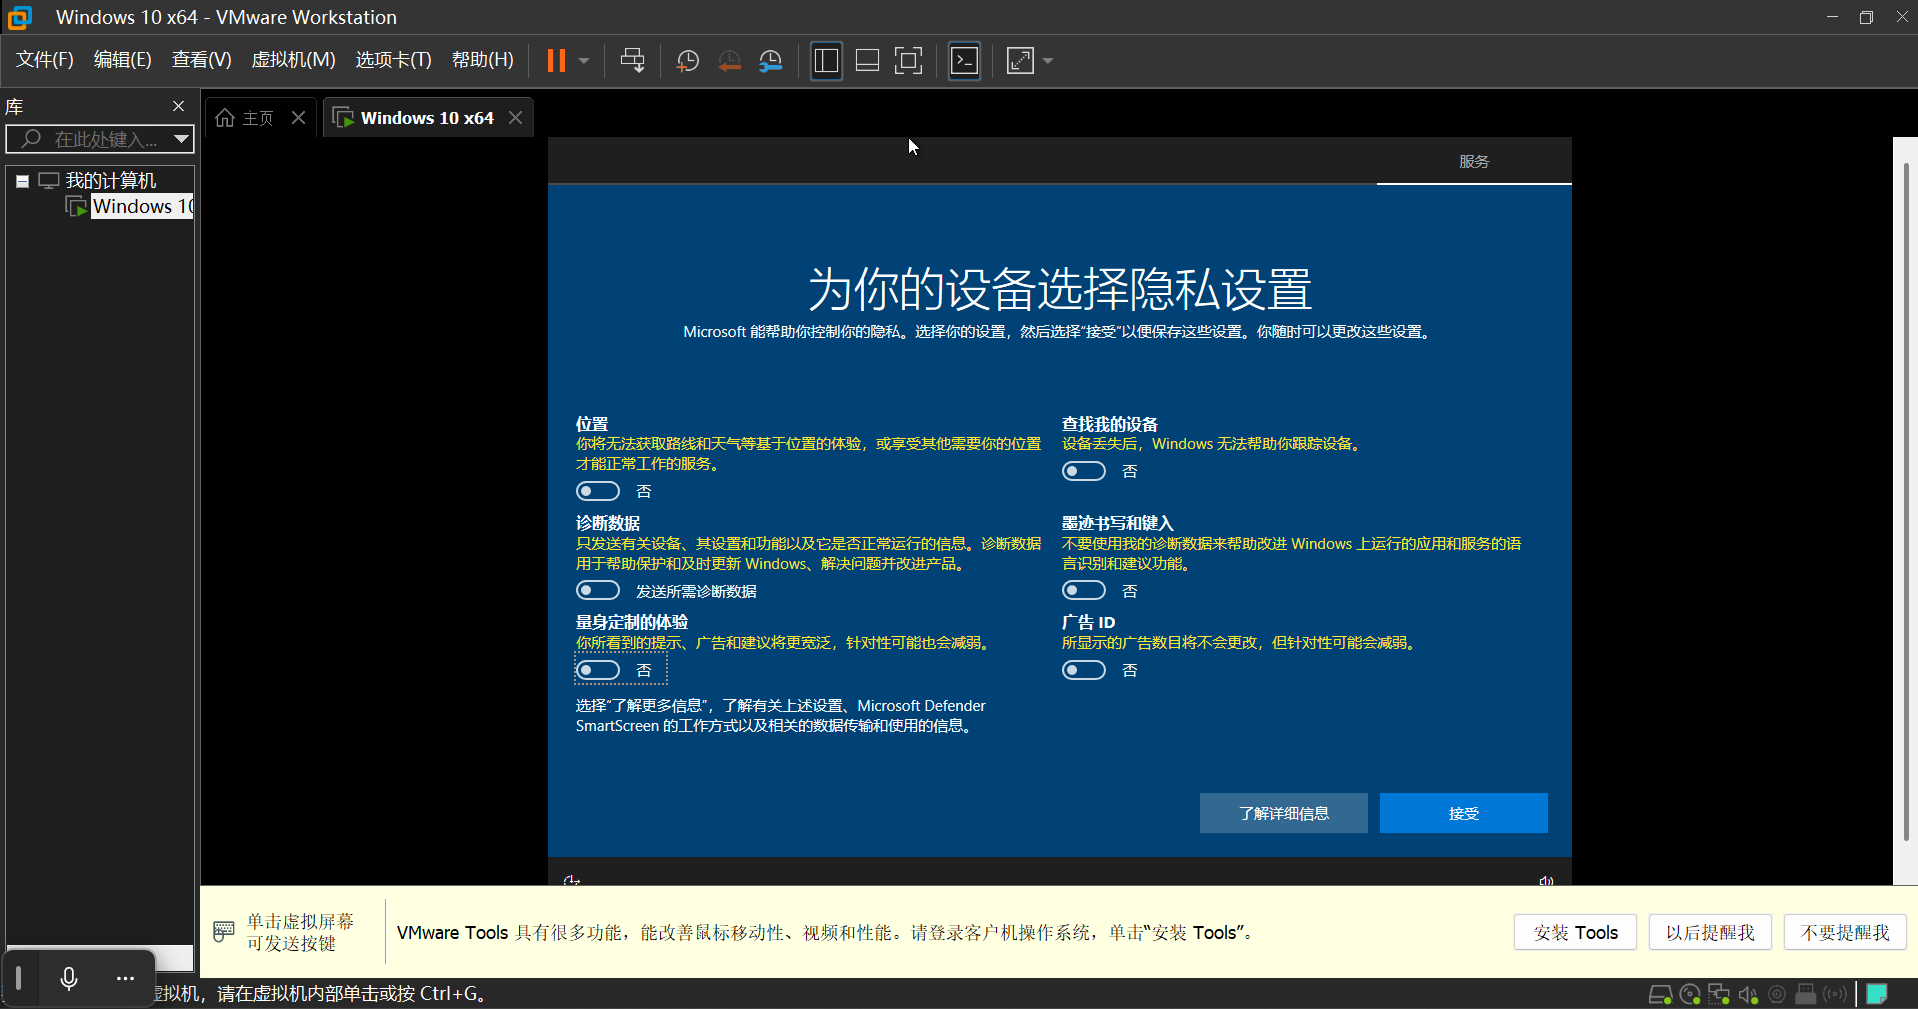This screenshot has width=1918, height=1009.
Task: Take a snapshot using the clock-plus toolbar icon
Action: [687, 60]
